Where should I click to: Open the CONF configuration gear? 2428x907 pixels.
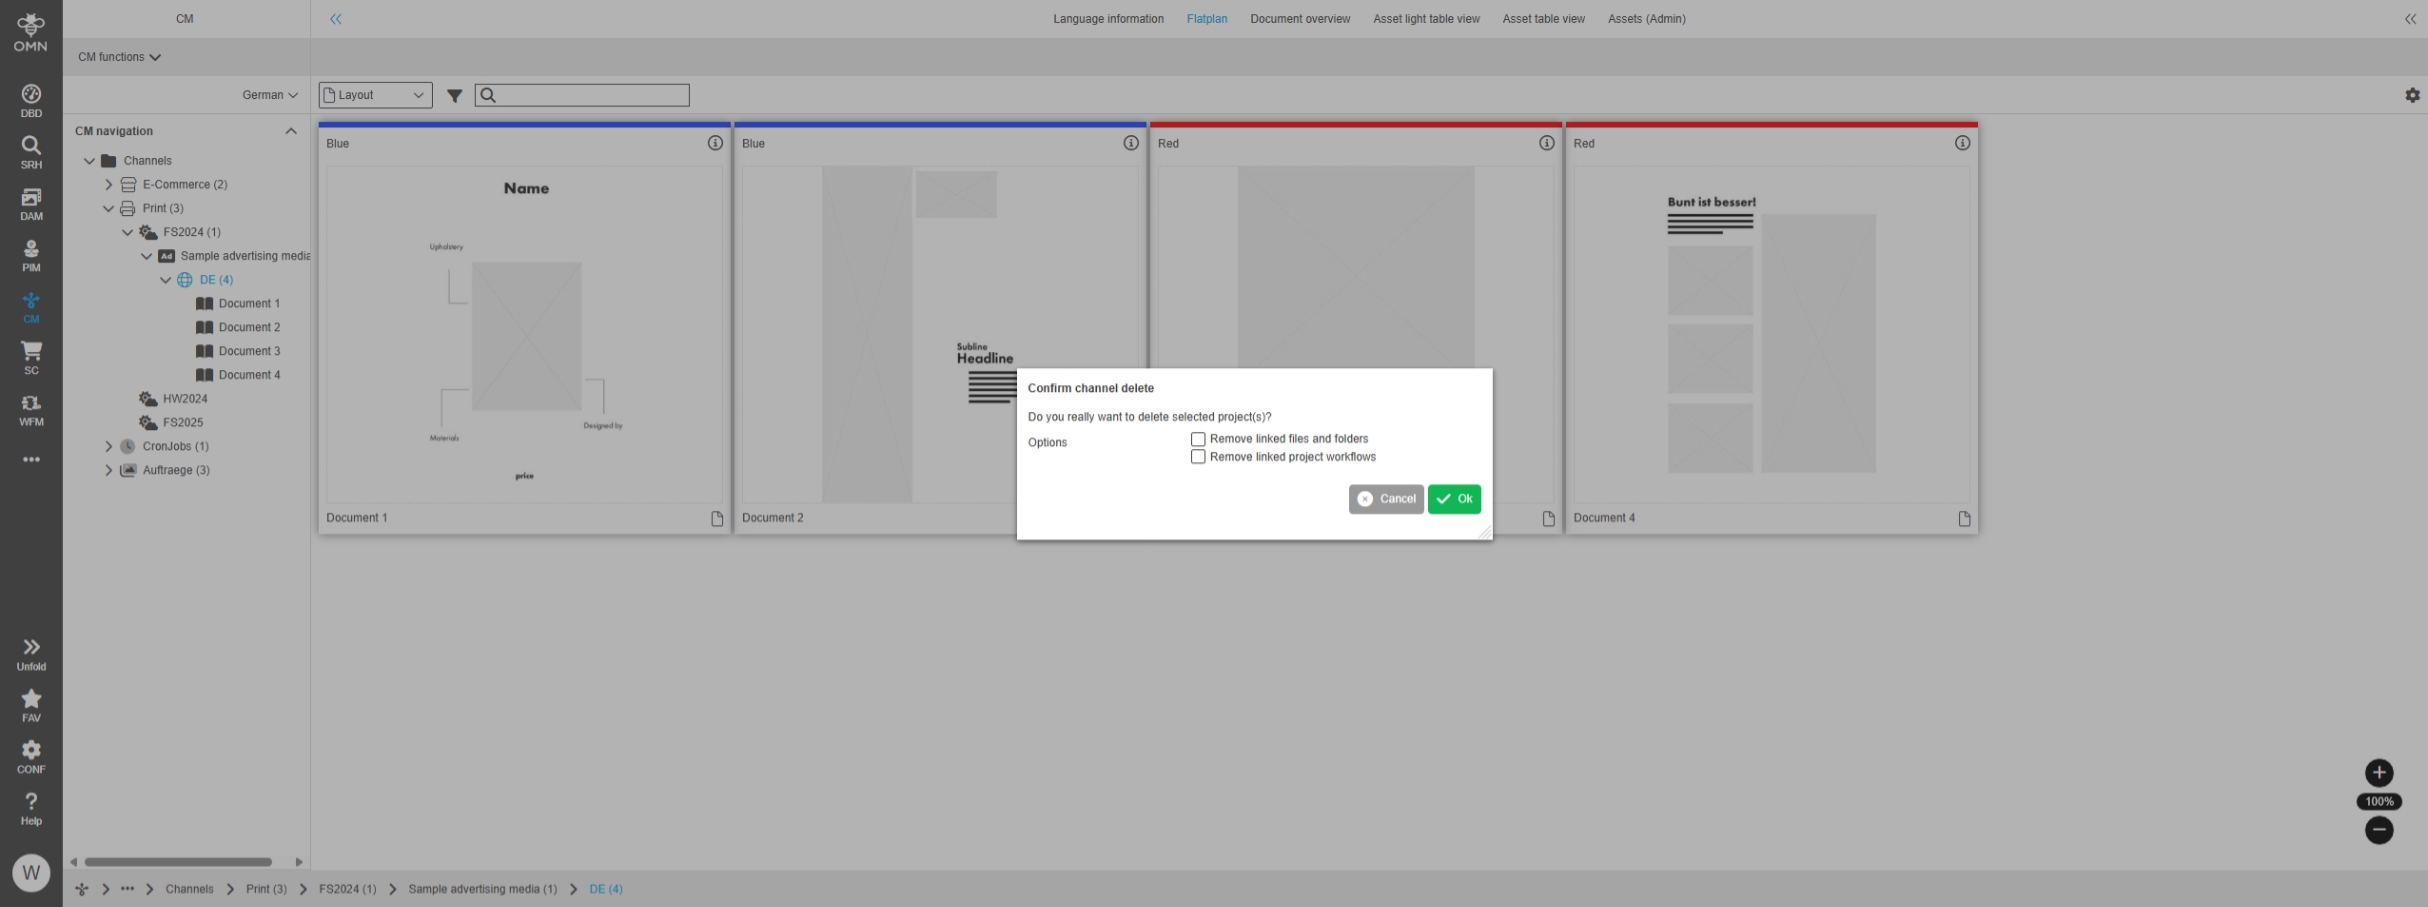tap(31, 757)
